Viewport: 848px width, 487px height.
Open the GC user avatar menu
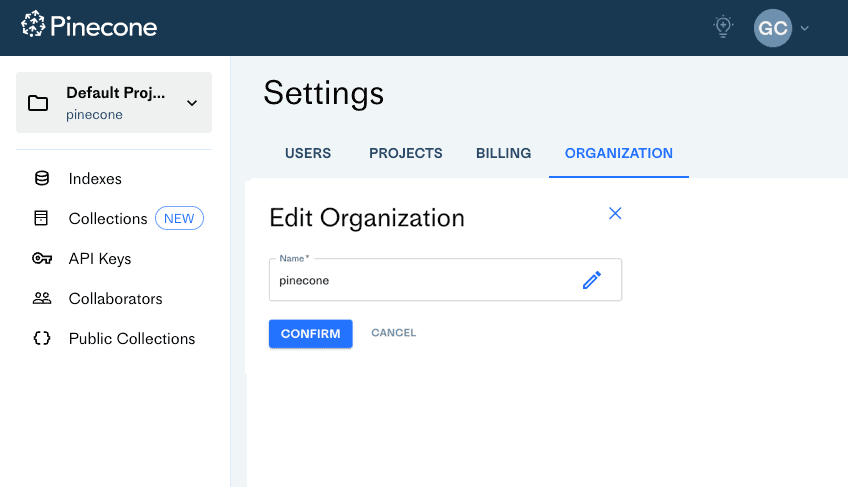772,28
